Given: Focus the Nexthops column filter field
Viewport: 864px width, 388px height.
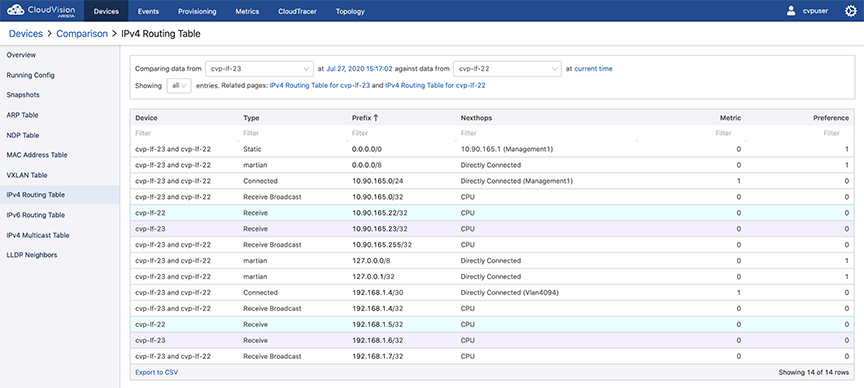Looking at the screenshot, I should click(548, 133).
